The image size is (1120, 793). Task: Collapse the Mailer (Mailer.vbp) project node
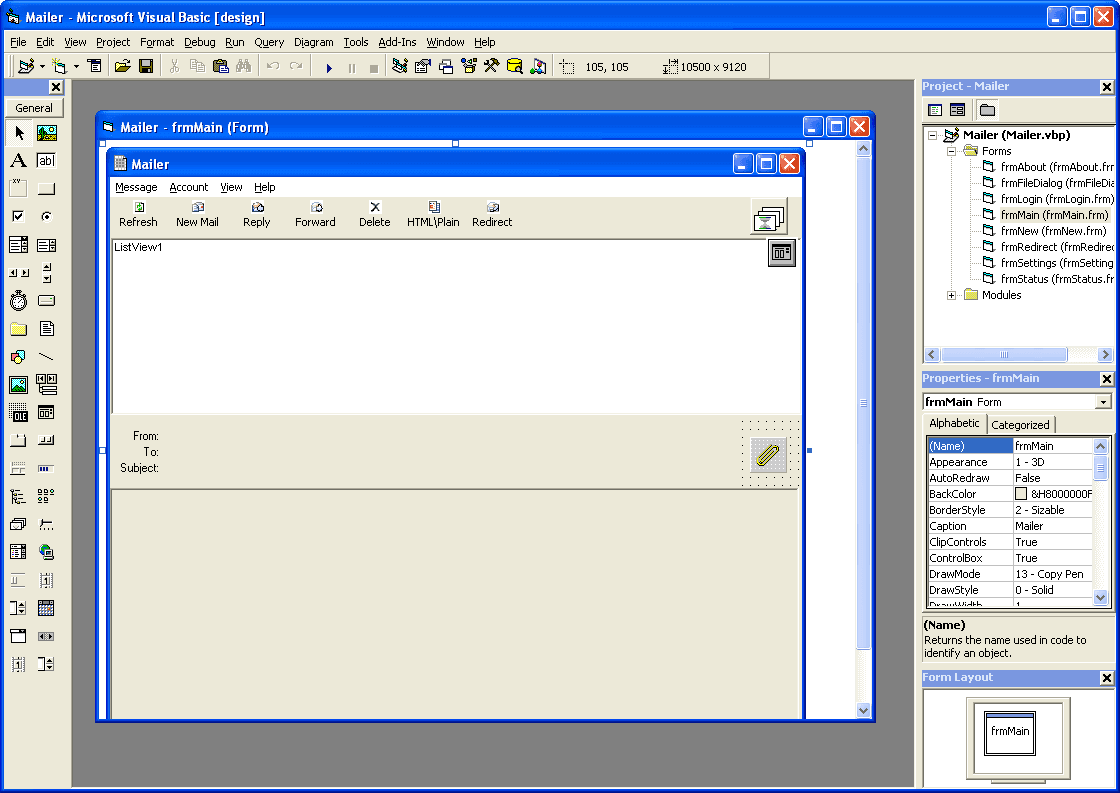point(932,135)
